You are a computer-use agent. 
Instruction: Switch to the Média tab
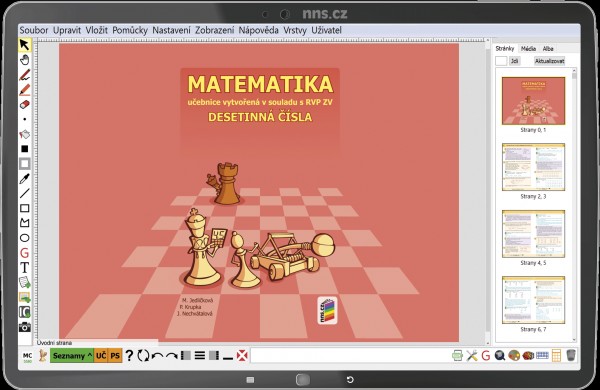(528, 49)
